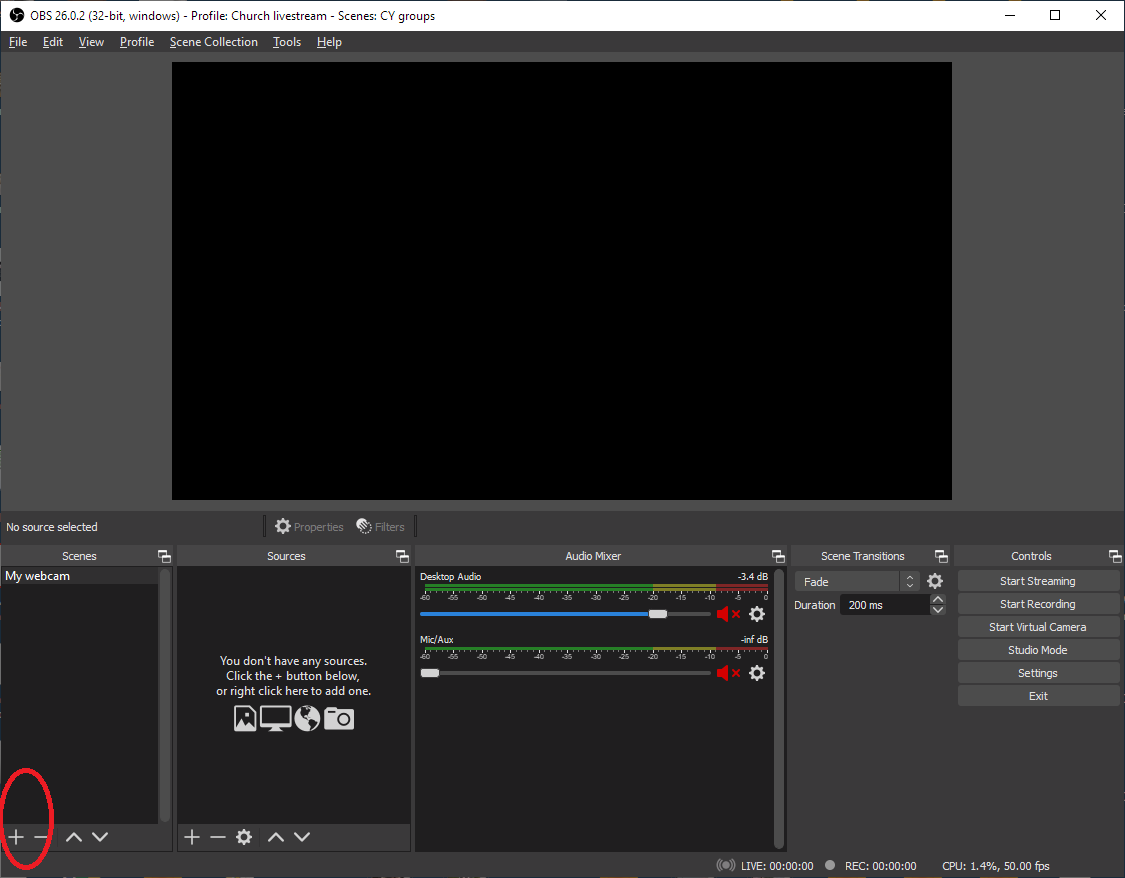
Task: Open source properties gear in Sources panel
Action: 244,836
